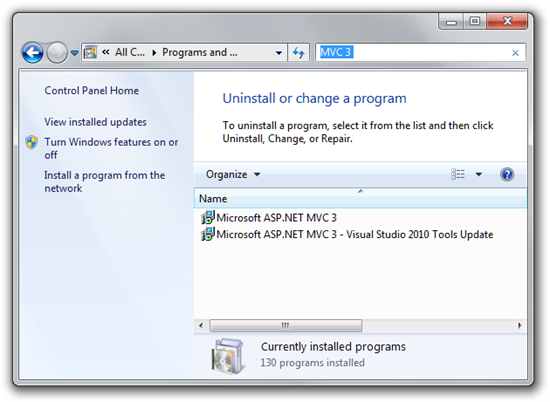Click the '130 programs installed' status text
The width and height of the screenshot is (550, 402).
(313, 362)
